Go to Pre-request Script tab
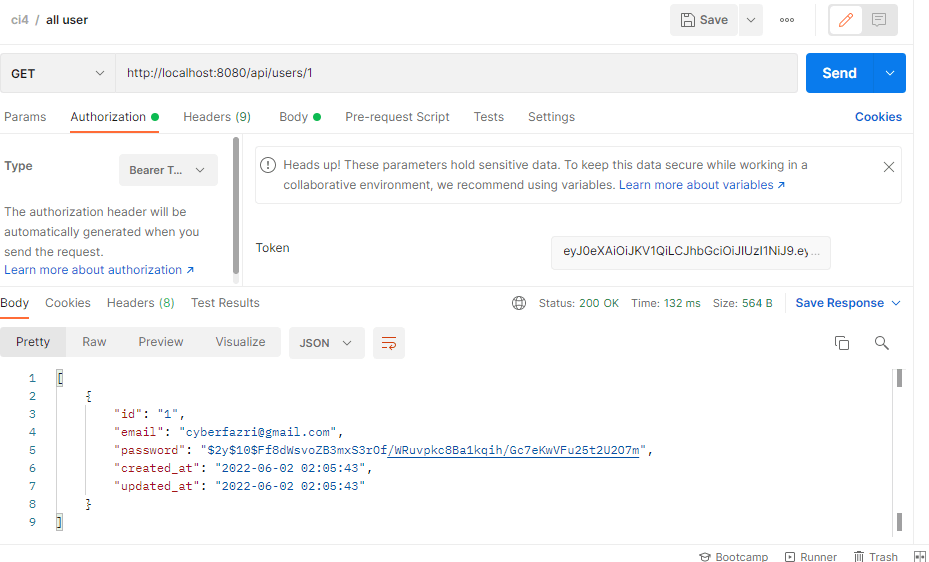The height and width of the screenshot is (562, 929). [397, 117]
